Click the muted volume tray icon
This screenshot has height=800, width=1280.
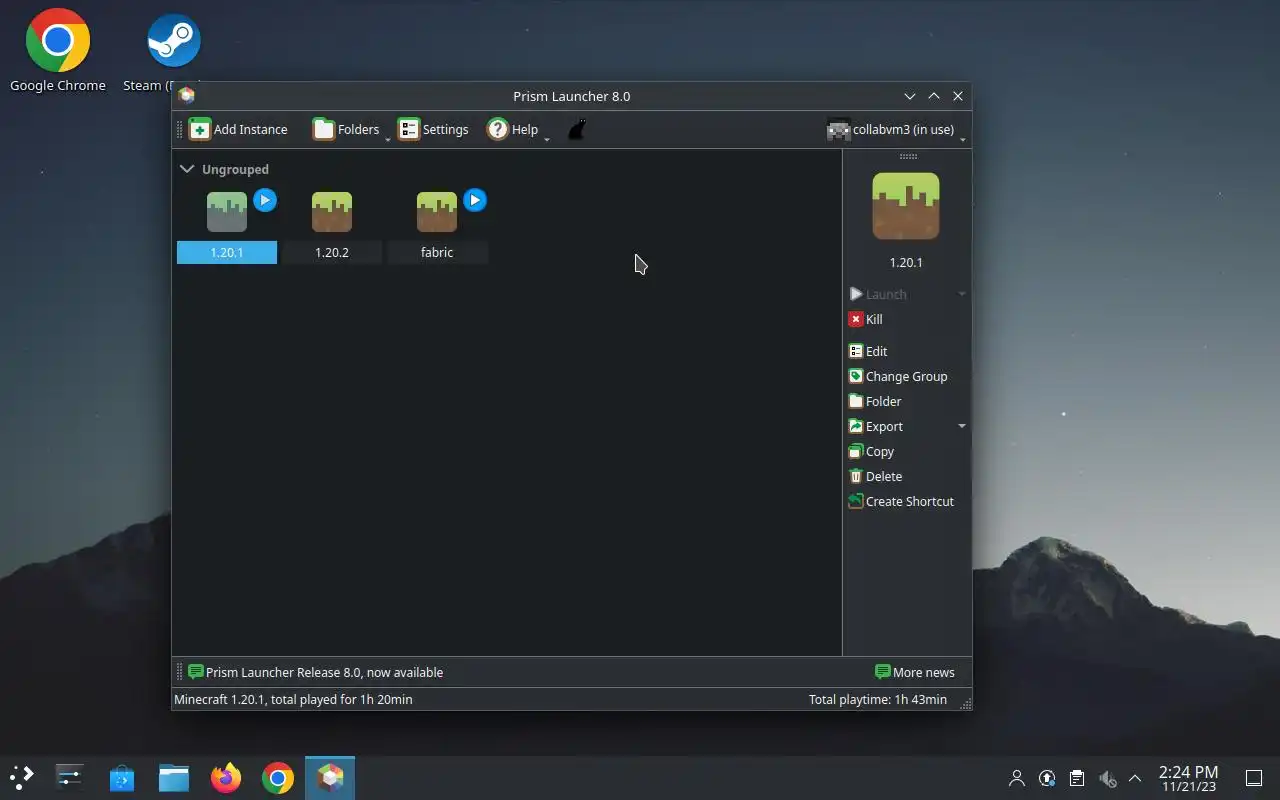tap(1107, 778)
